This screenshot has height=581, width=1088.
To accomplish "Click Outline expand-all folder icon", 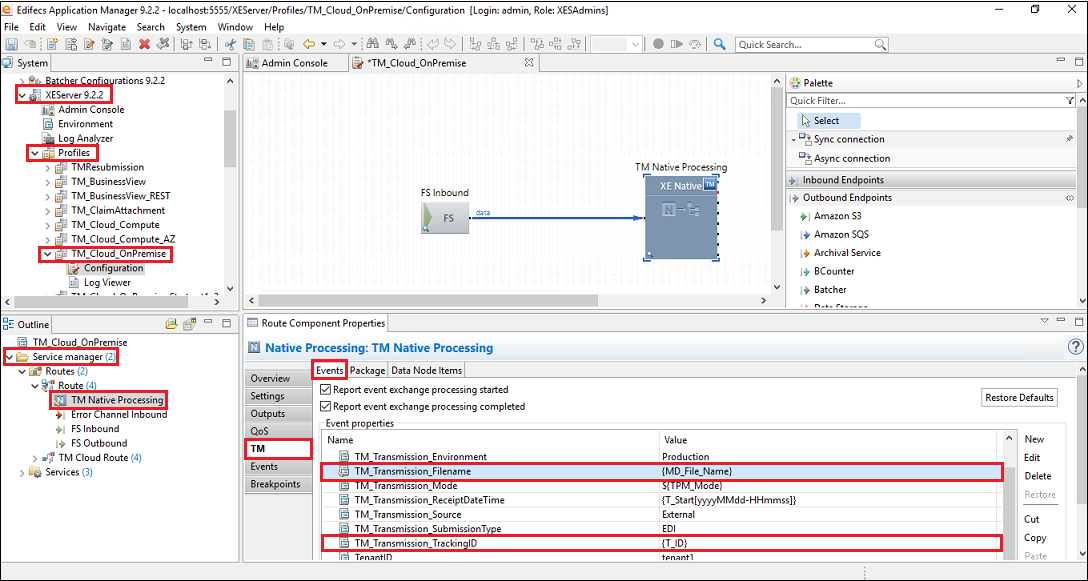I will 171,323.
